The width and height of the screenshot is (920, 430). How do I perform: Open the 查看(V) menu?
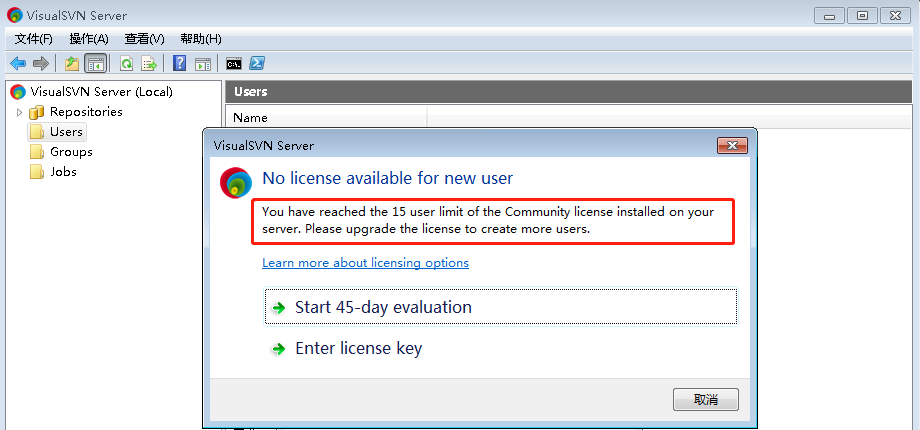coord(144,39)
